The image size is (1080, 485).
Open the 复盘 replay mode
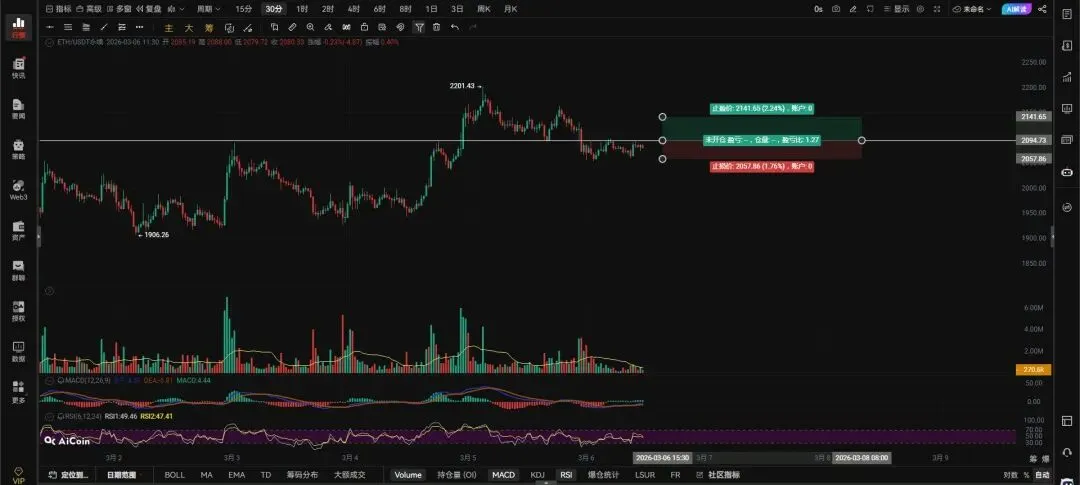pos(148,9)
